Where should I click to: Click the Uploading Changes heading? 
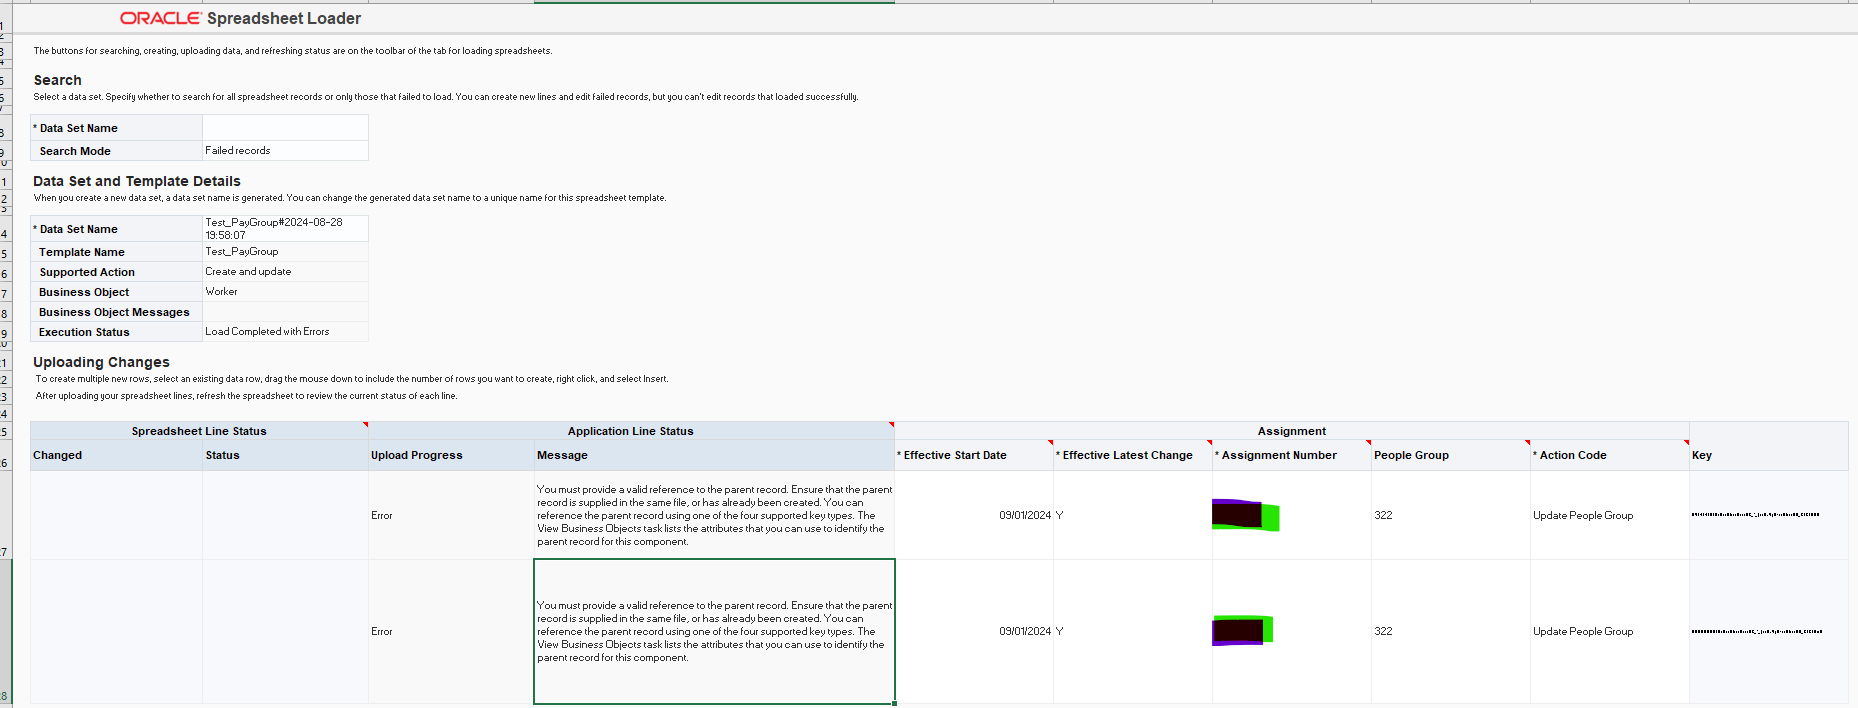(x=101, y=362)
